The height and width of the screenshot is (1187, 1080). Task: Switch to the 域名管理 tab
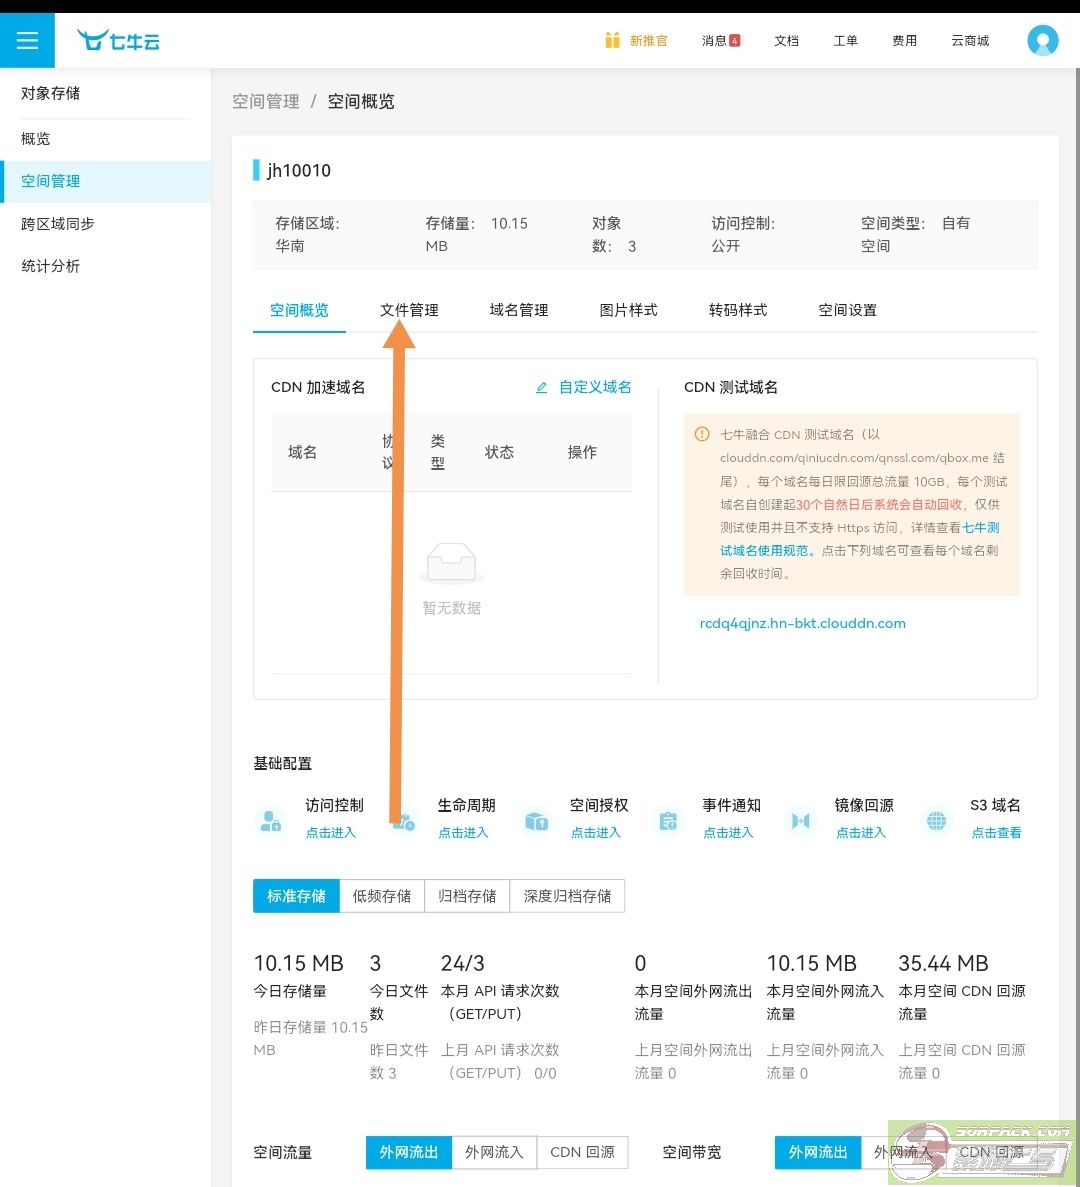(x=518, y=310)
